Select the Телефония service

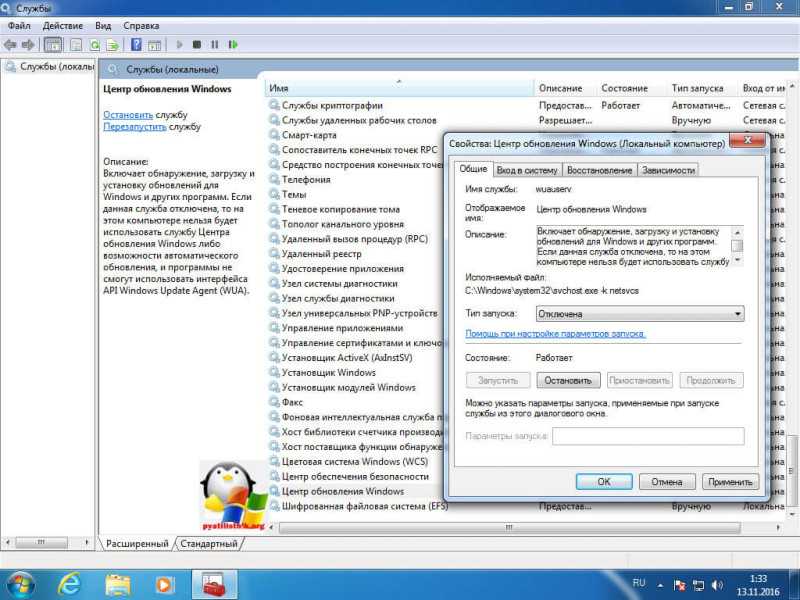(306, 180)
